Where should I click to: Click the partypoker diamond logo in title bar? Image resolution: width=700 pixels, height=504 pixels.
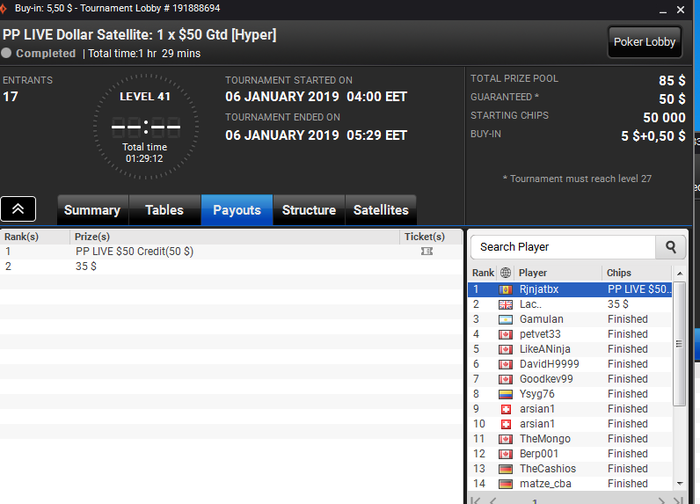point(4,8)
